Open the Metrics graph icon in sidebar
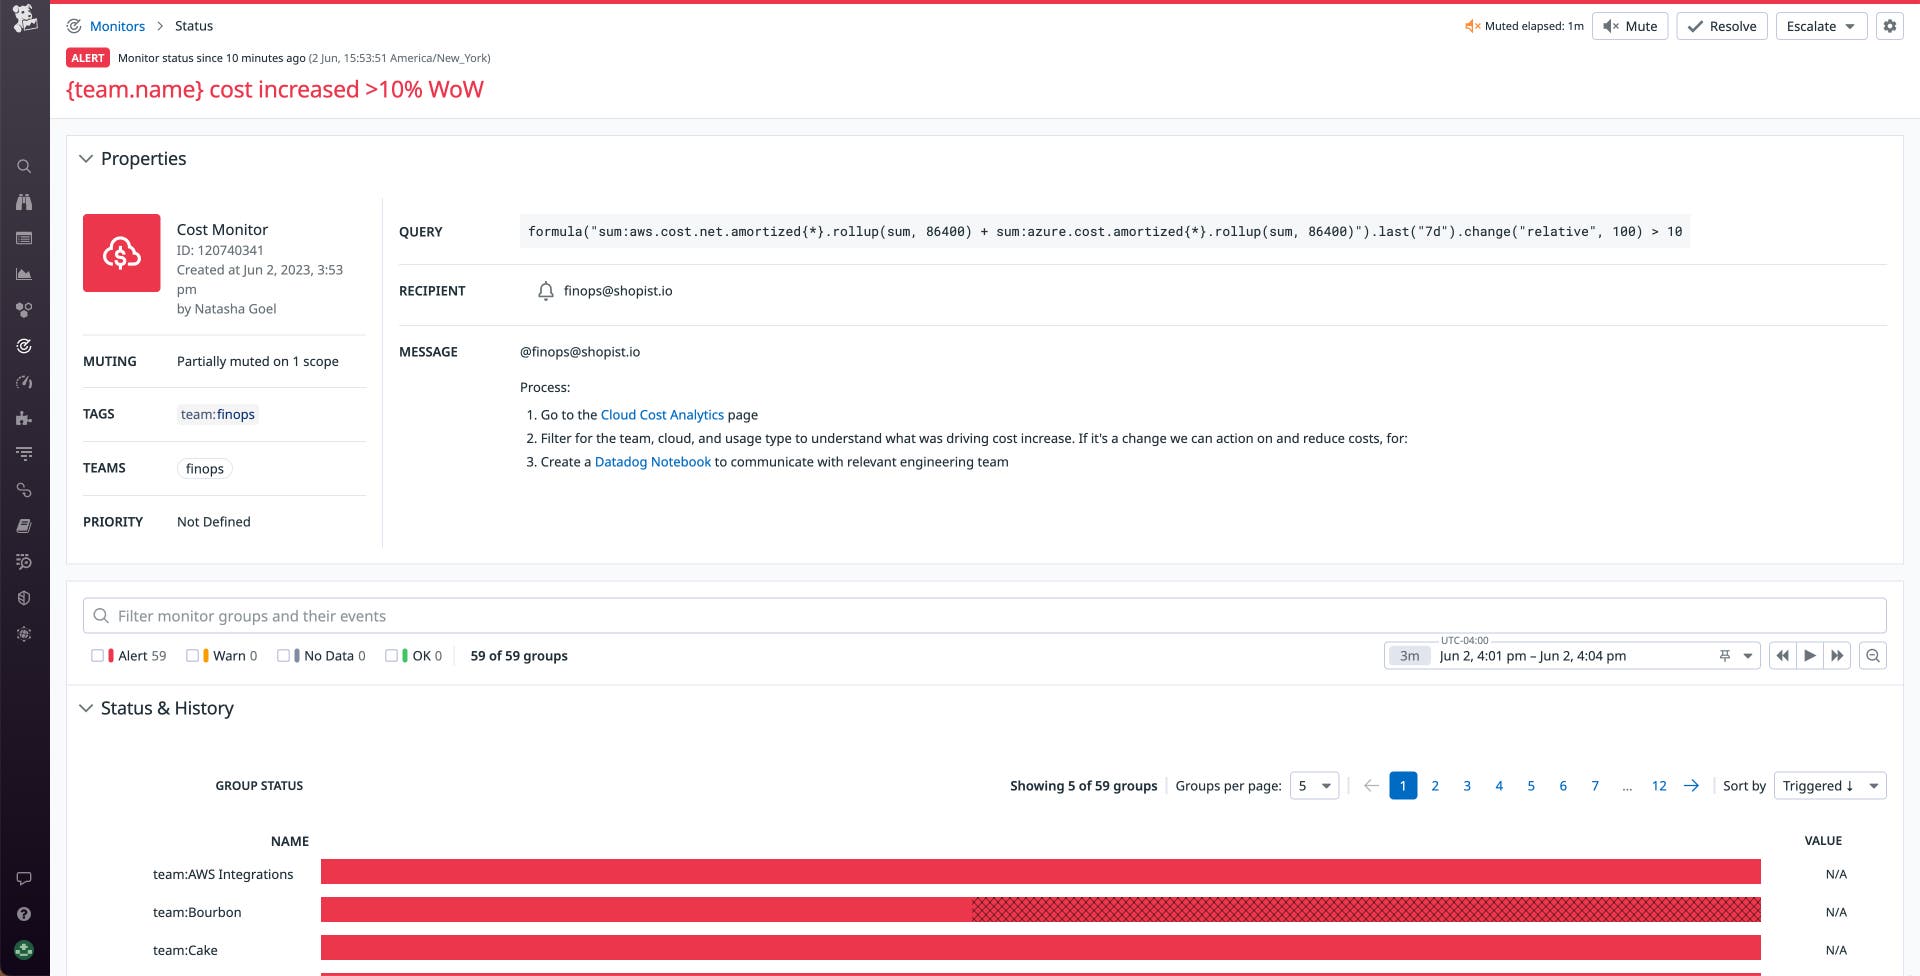The width and height of the screenshot is (1920, 976). click(x=24, y=273)
